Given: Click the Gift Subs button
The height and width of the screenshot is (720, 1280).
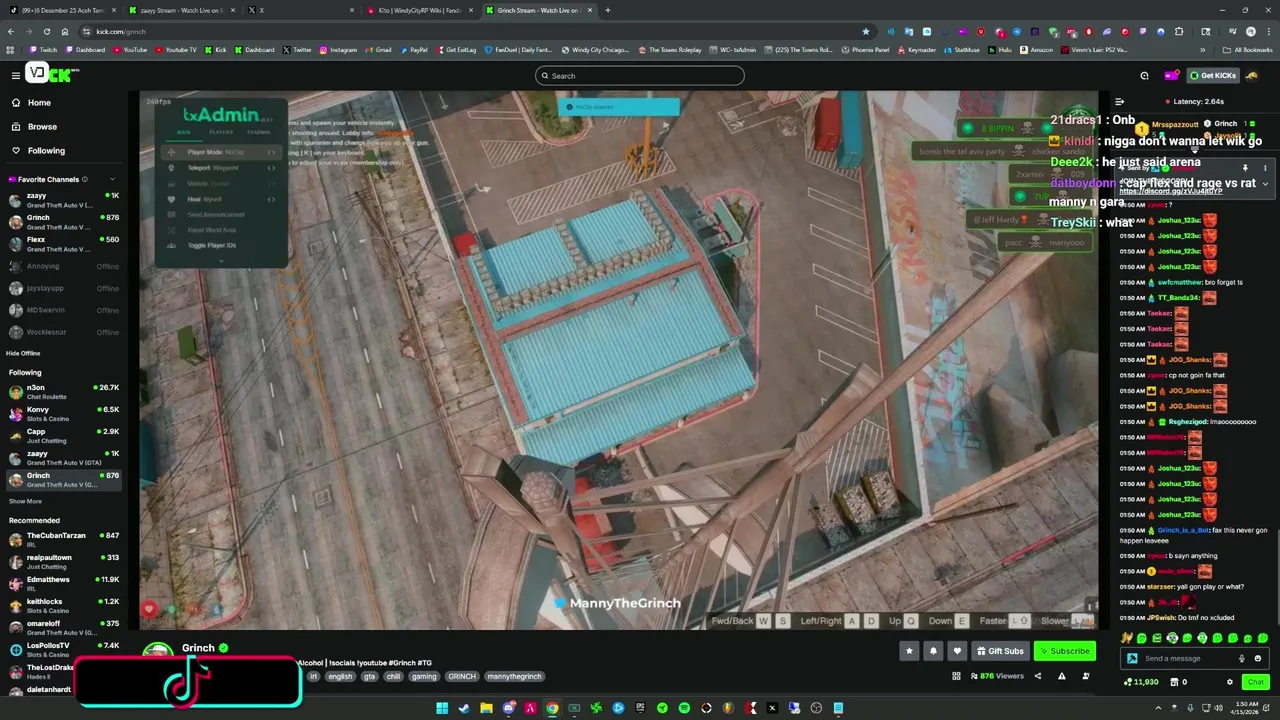Looking at the screenshot, I should tap(1000, 651).
